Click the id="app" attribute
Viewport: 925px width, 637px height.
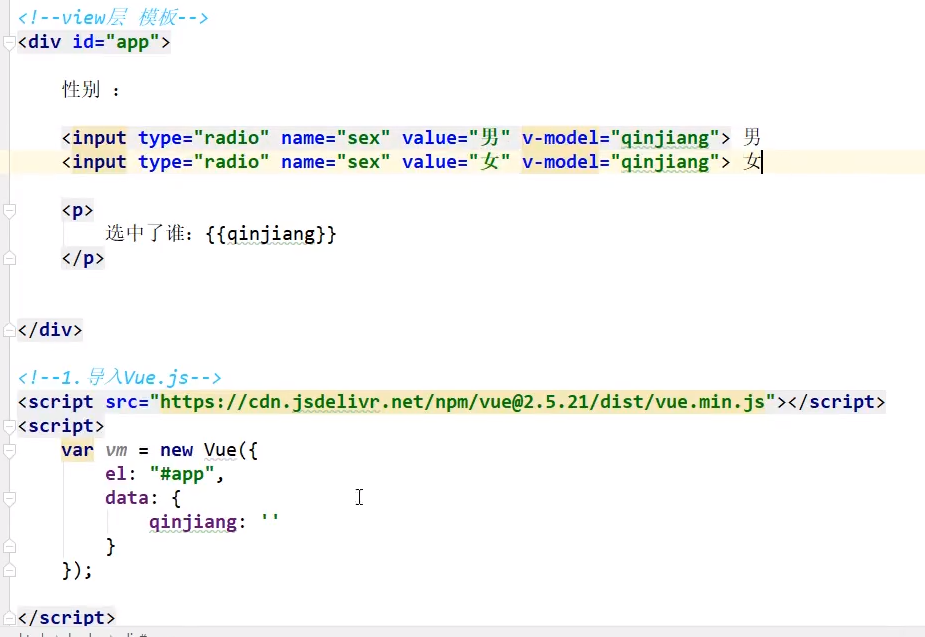(x=116, y=42)
